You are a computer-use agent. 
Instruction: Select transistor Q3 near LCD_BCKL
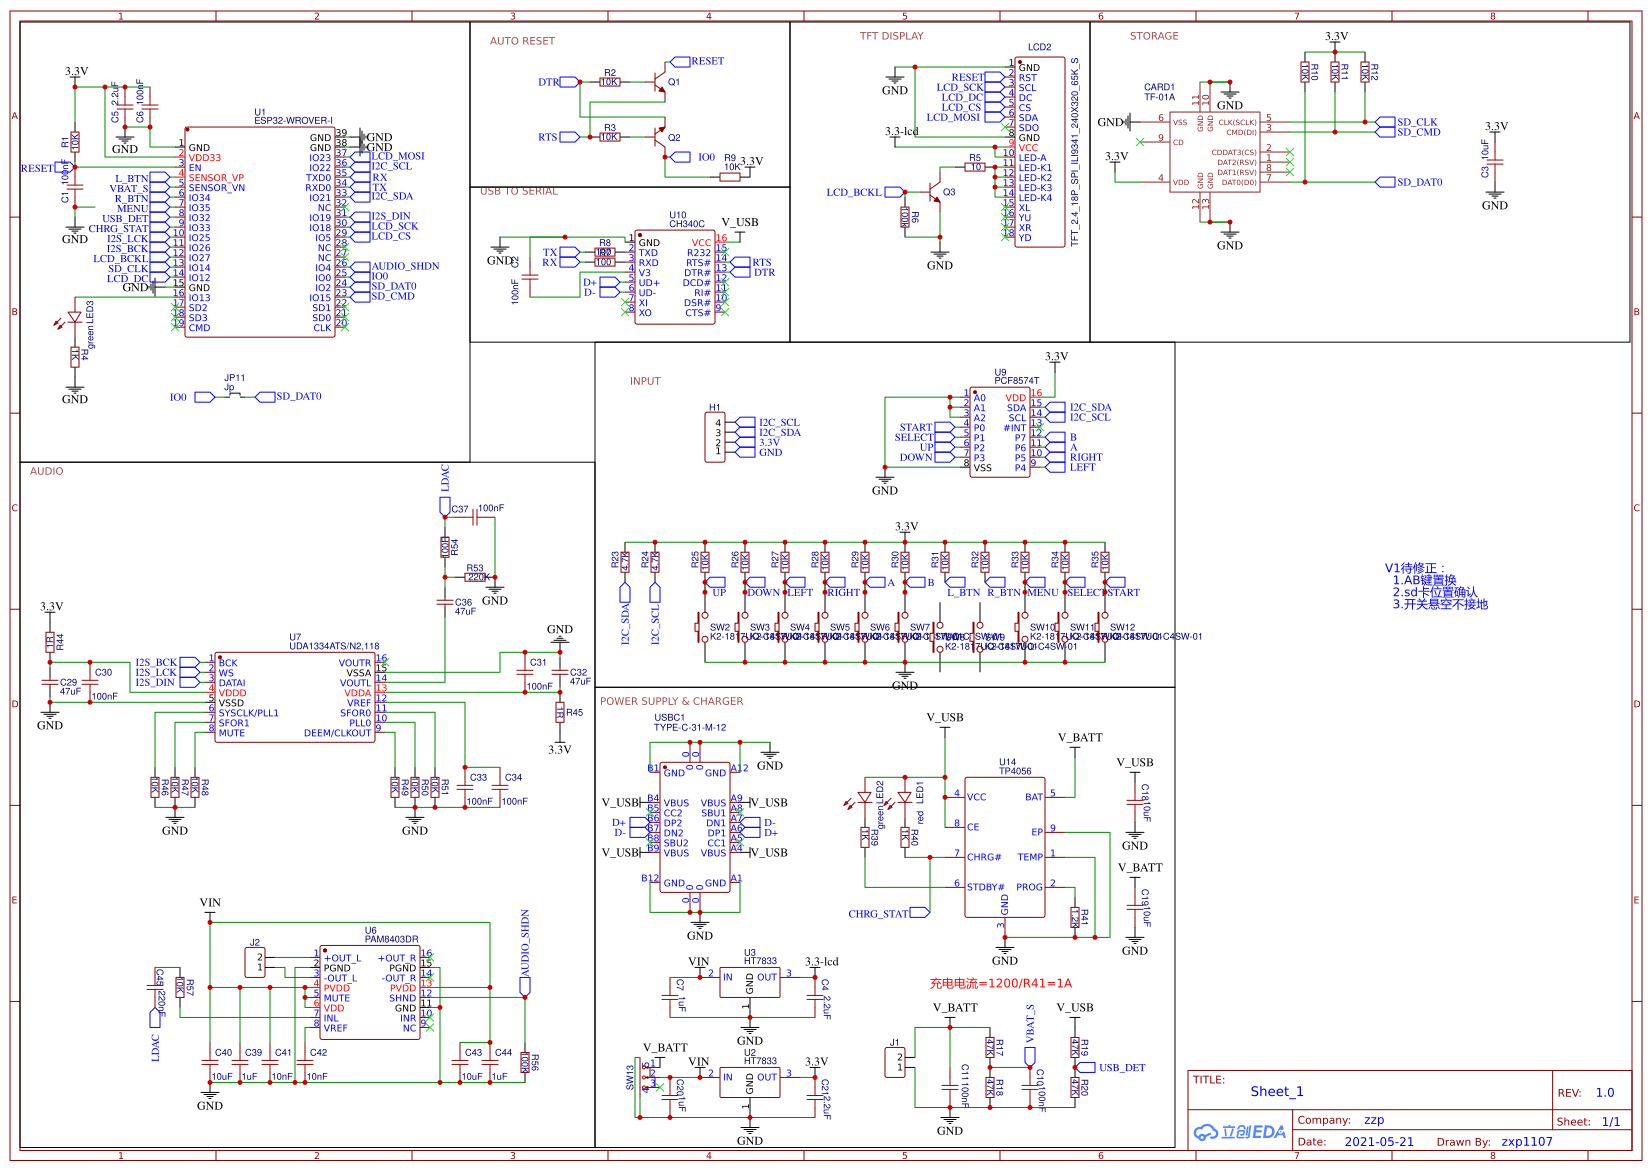[933, 192]
